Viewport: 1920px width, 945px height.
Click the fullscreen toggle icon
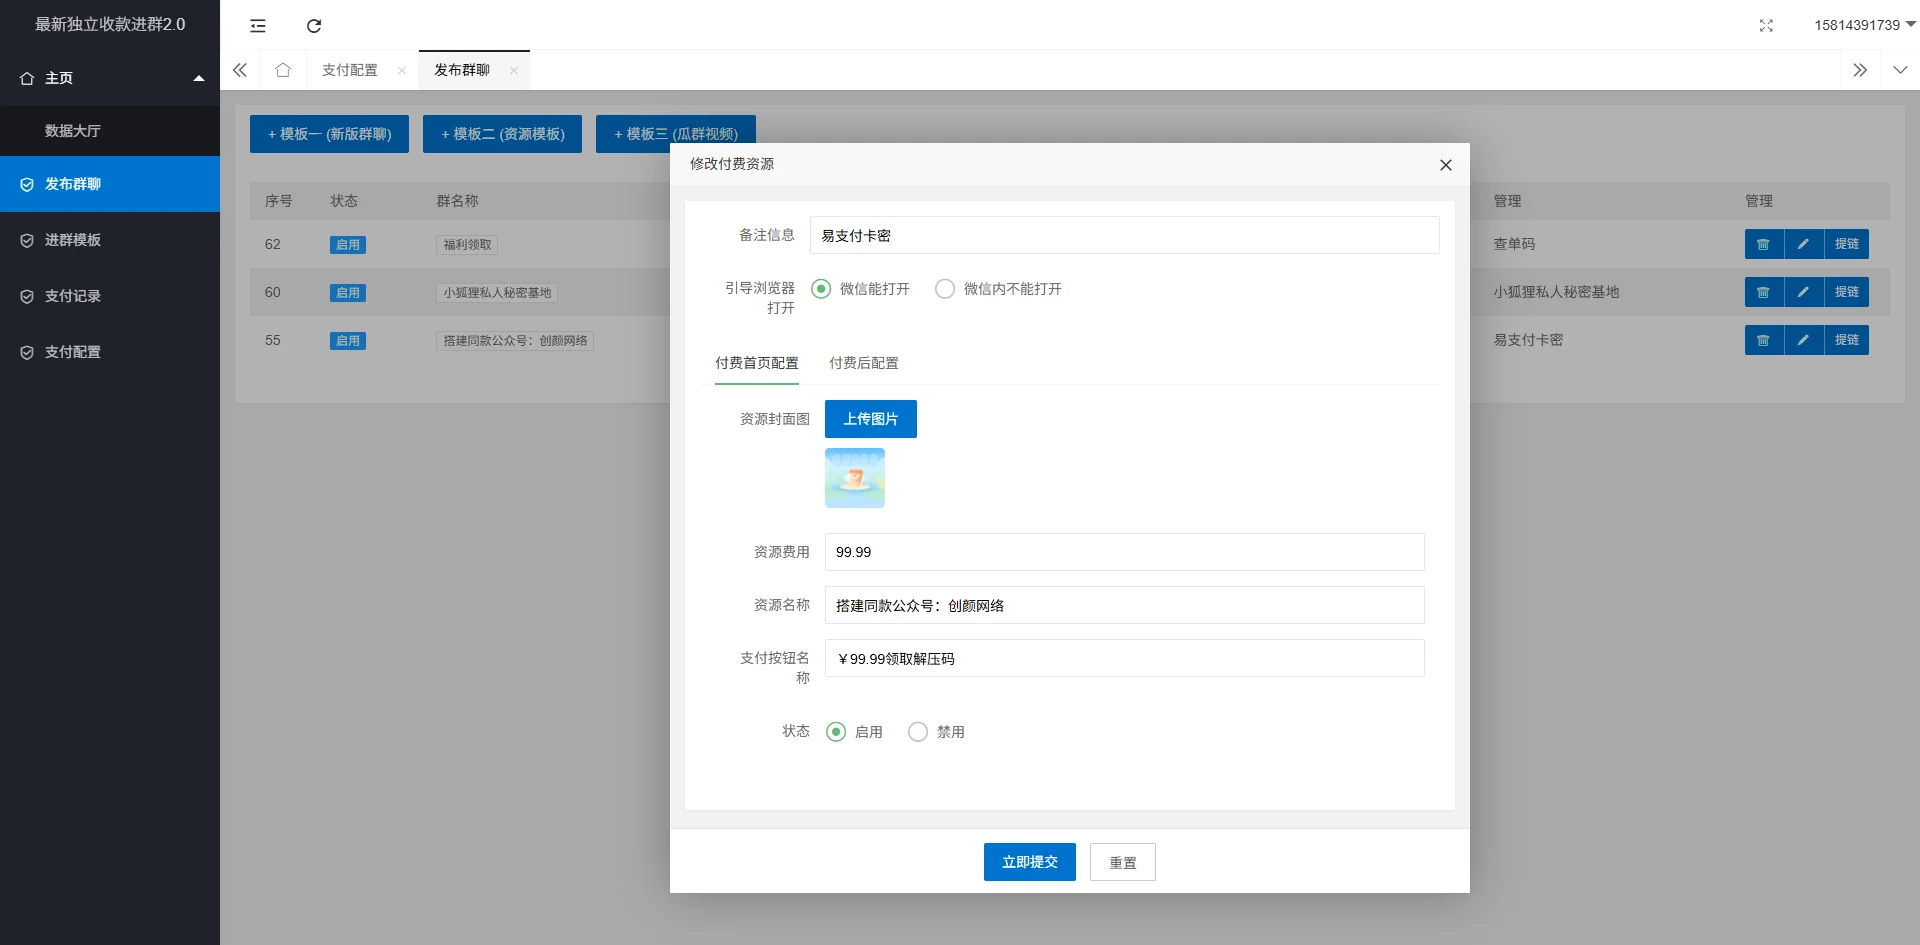pos(1766,26)
